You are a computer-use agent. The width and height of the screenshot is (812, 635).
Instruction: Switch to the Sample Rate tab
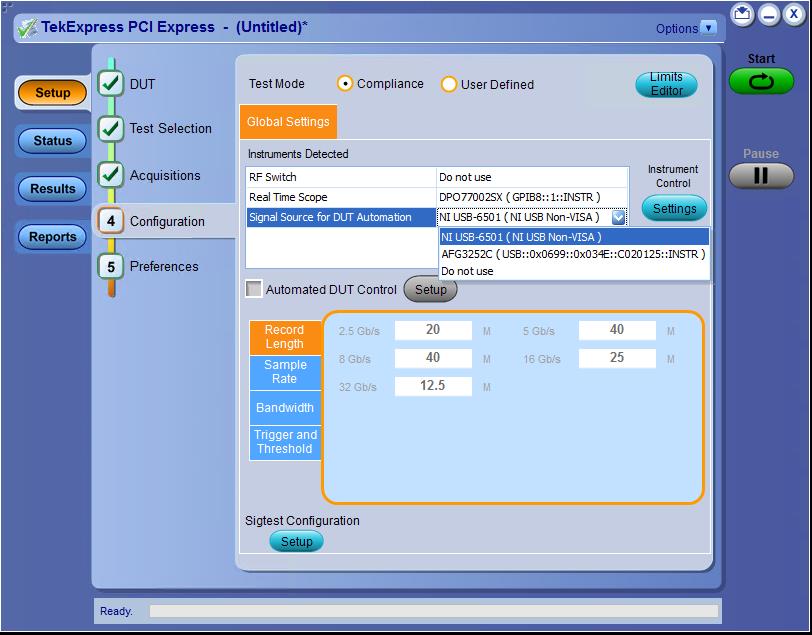coord(285,372)
